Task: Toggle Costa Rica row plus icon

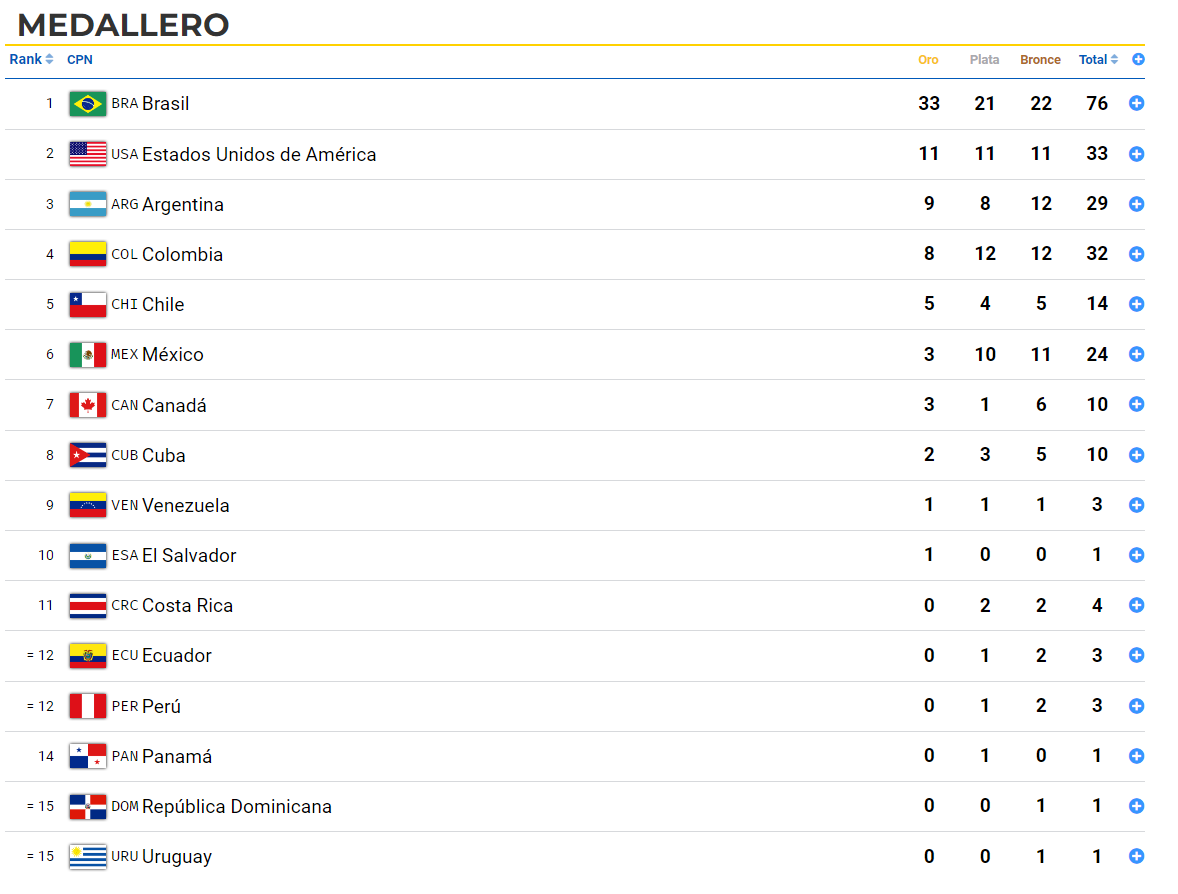Action: click(x=1136, y=605)
